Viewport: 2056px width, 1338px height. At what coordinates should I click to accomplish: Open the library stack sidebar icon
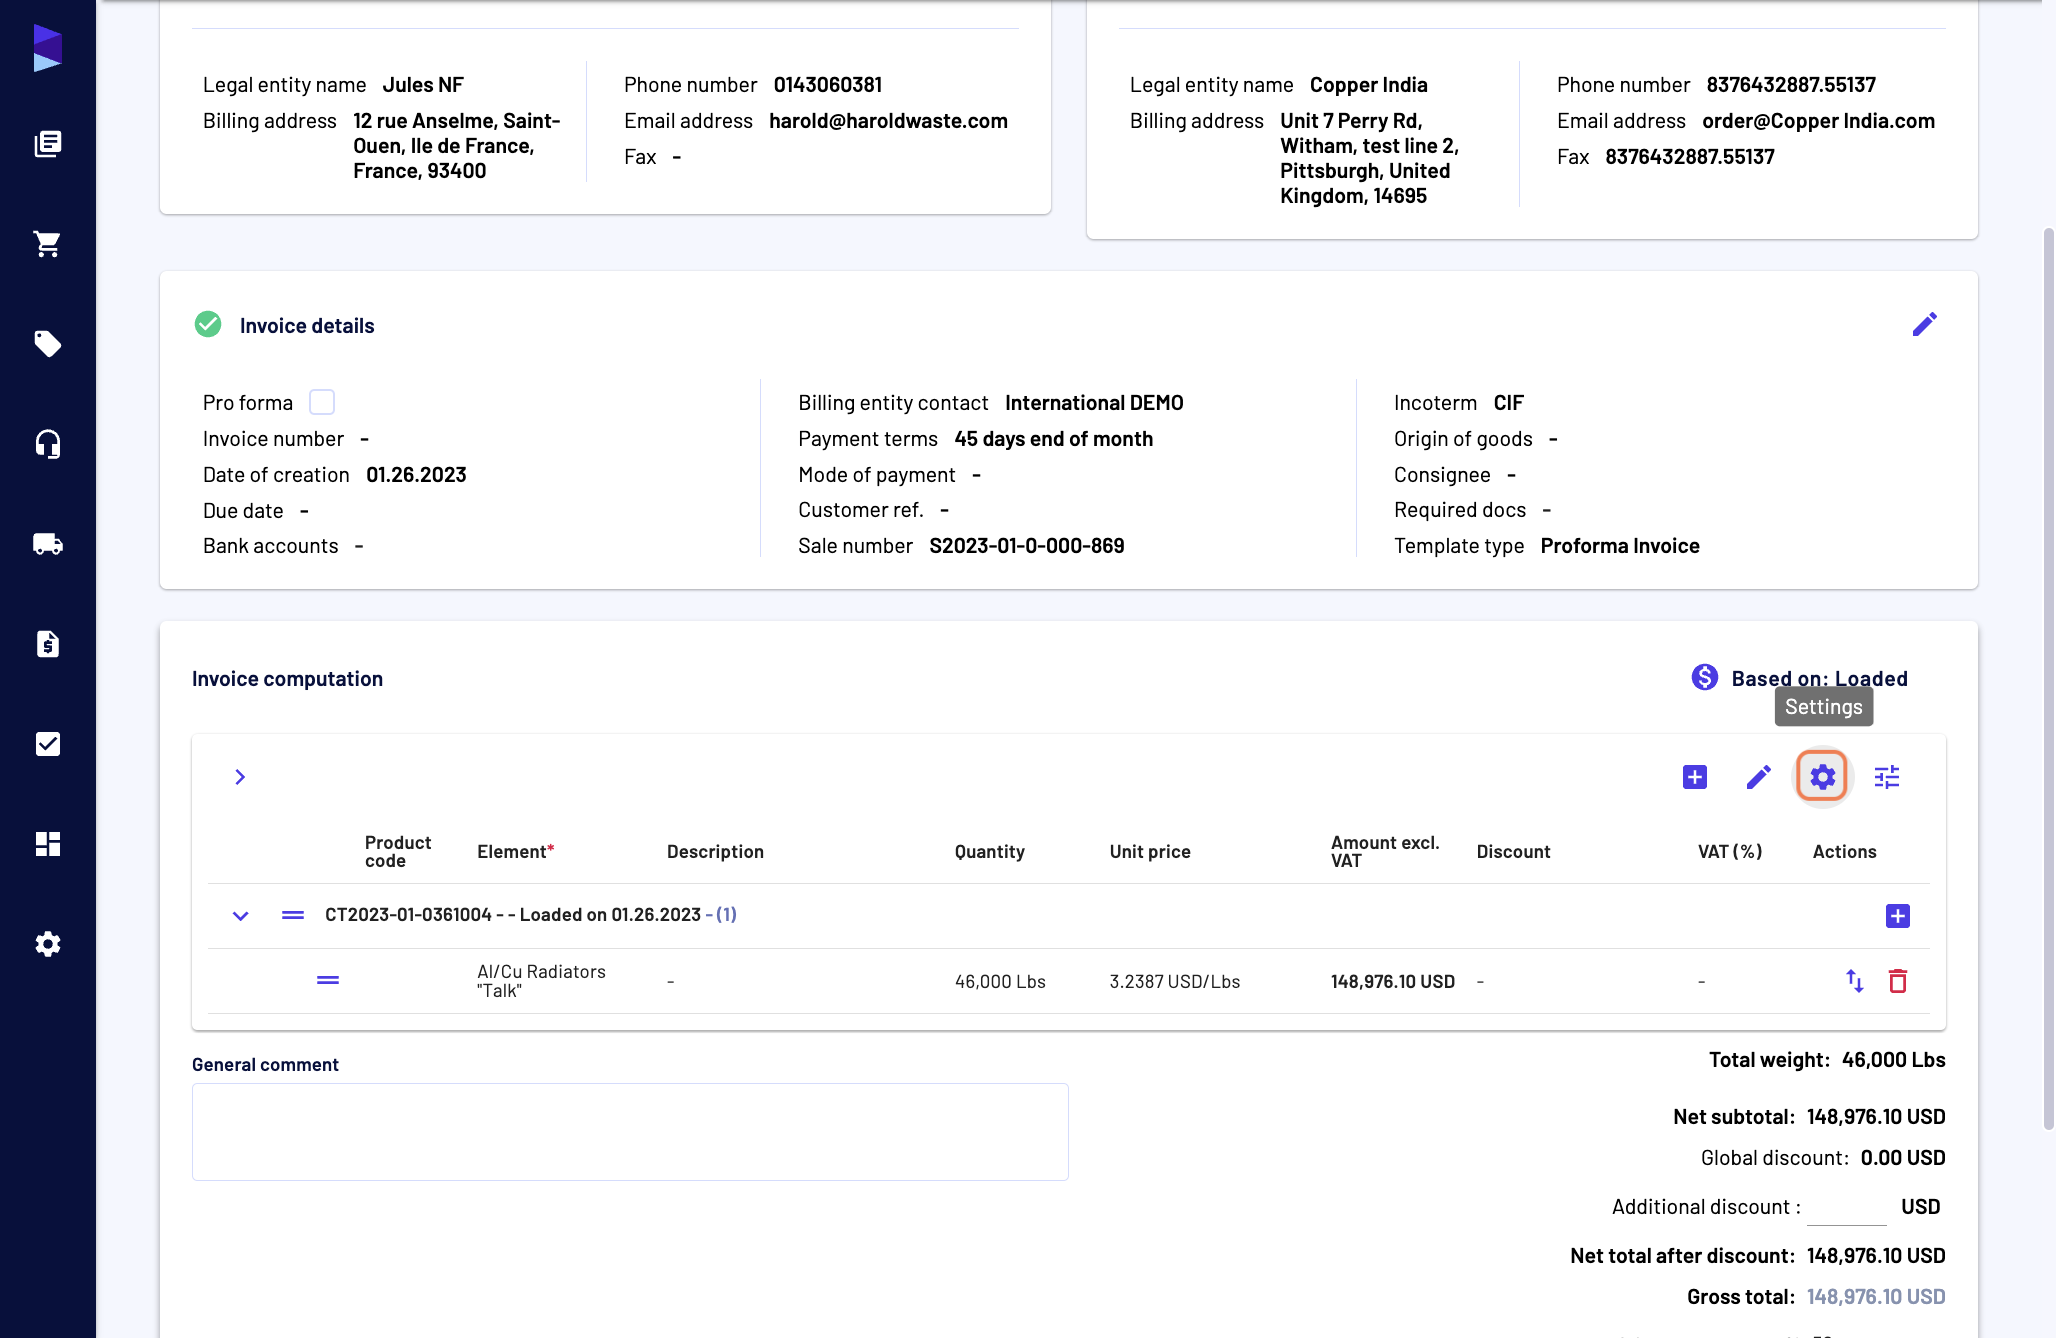tap(47, 144)
